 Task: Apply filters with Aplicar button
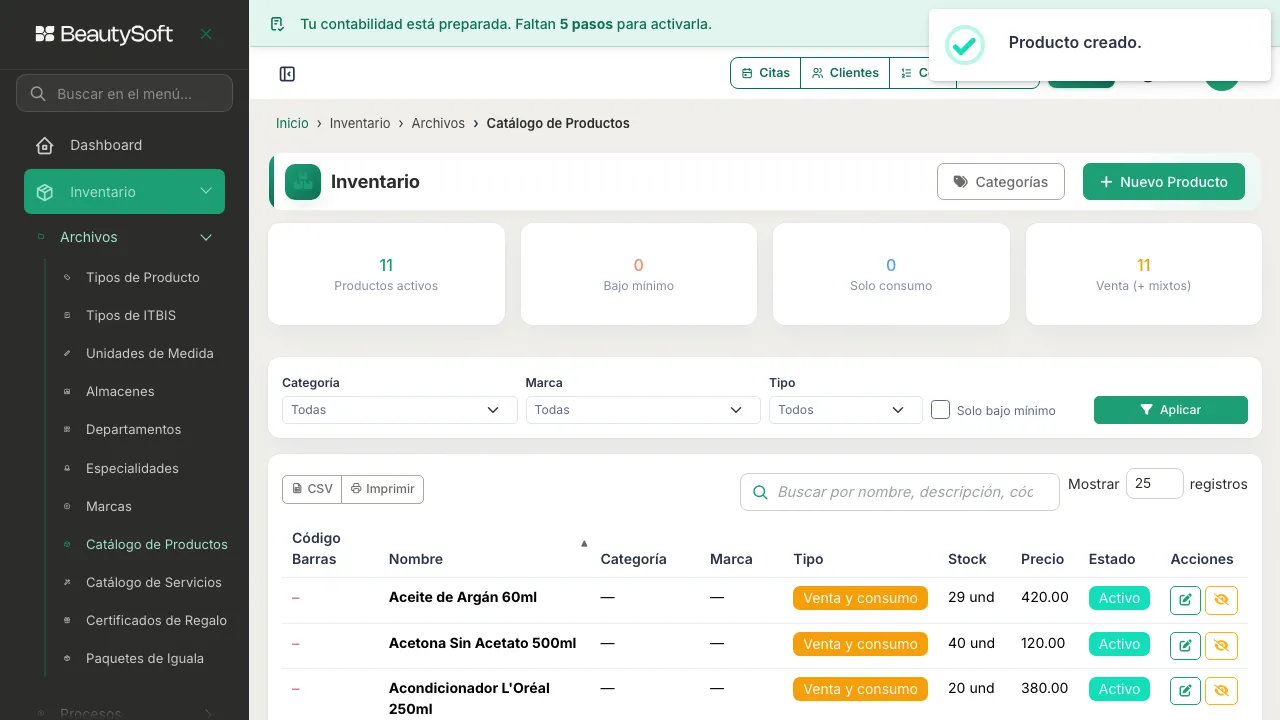1171,410
